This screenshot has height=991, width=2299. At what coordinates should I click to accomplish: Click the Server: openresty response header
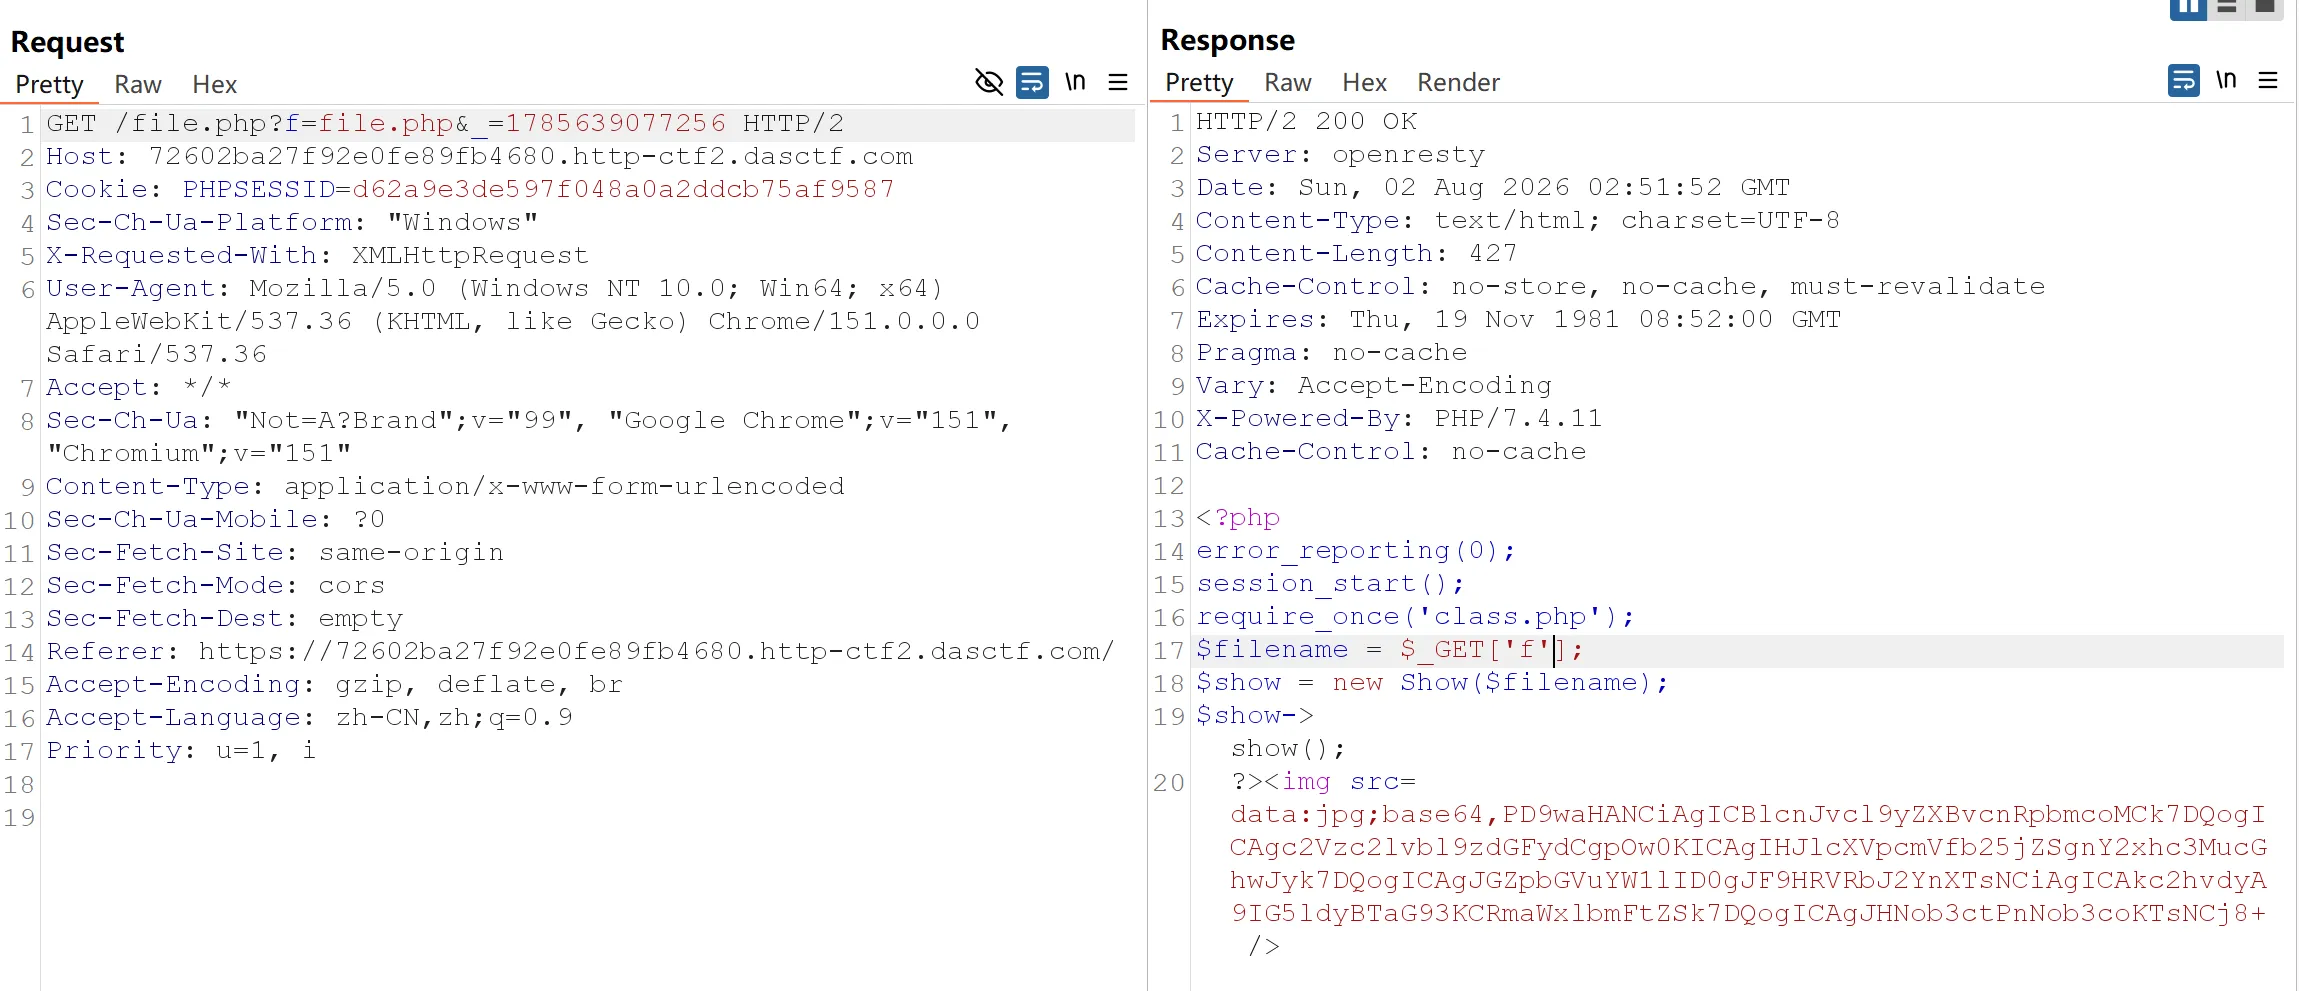pos(1341,155)
